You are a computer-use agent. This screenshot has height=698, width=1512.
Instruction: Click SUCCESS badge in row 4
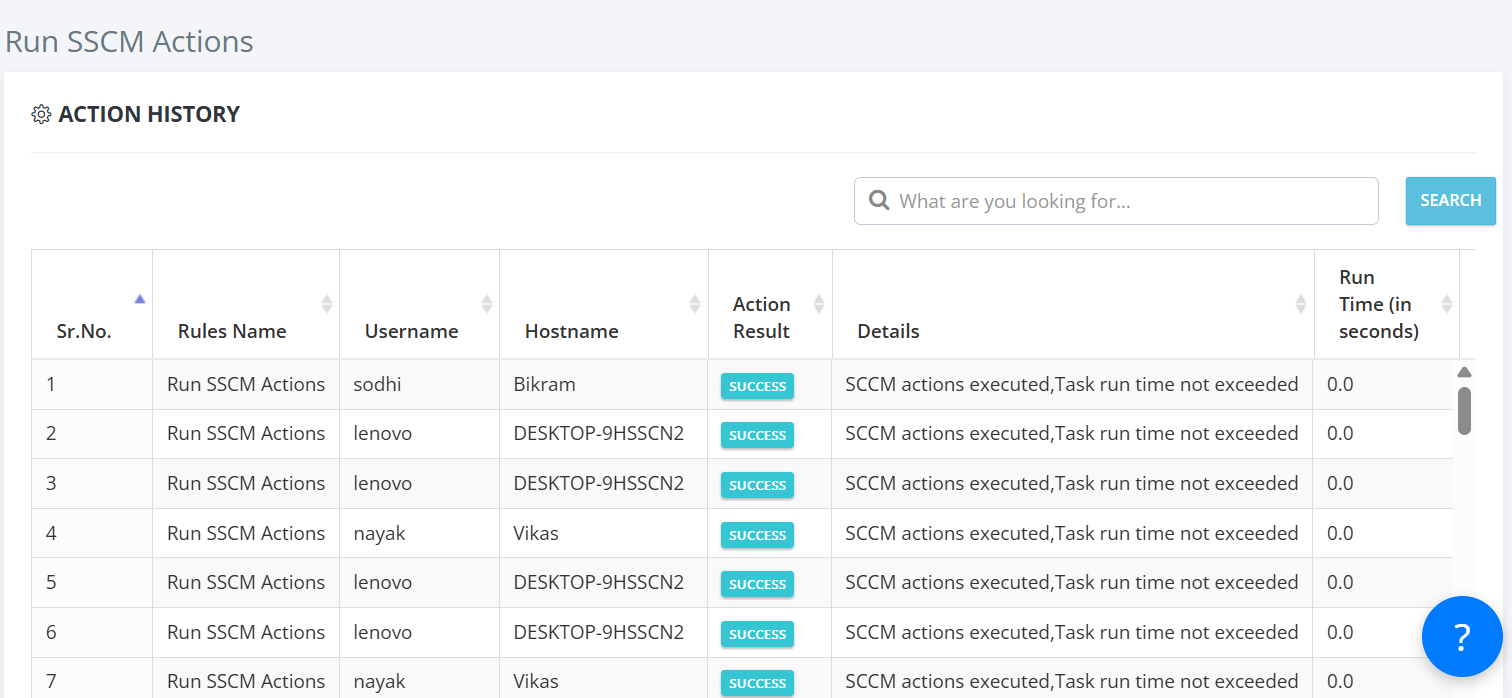click(x=757, y=535)
